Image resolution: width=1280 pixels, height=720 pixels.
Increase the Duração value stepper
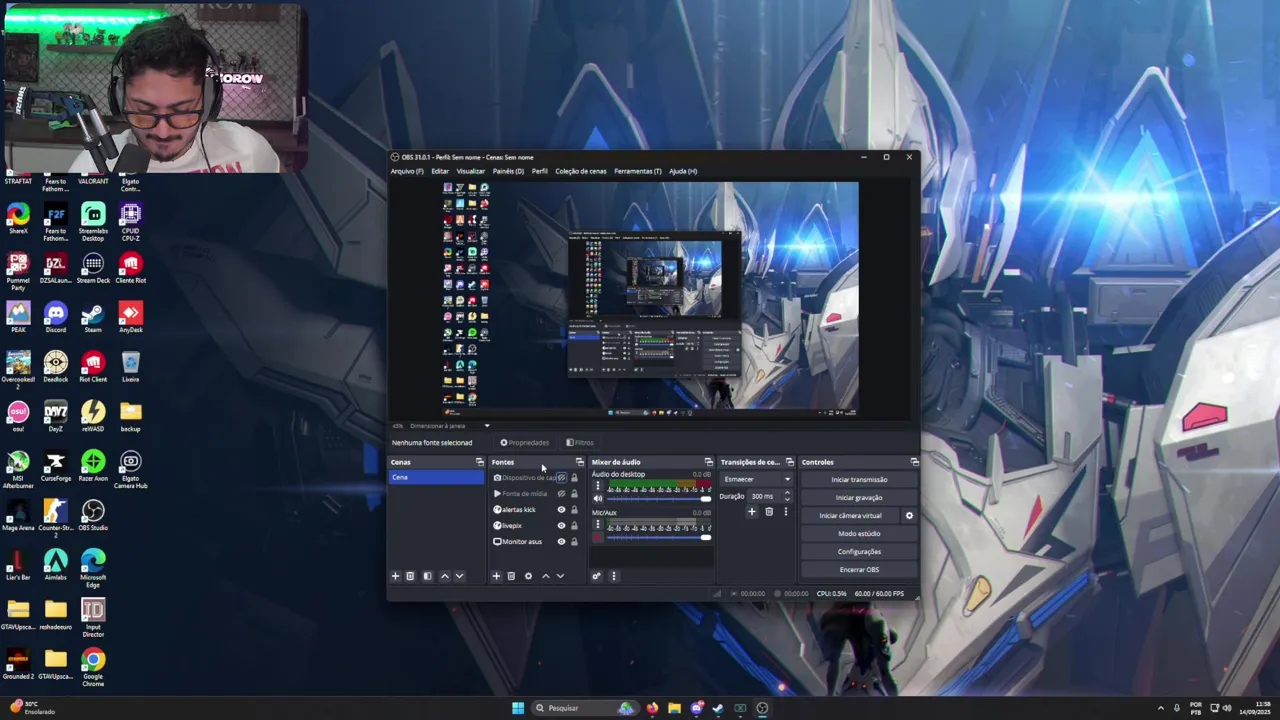point(787,493)
